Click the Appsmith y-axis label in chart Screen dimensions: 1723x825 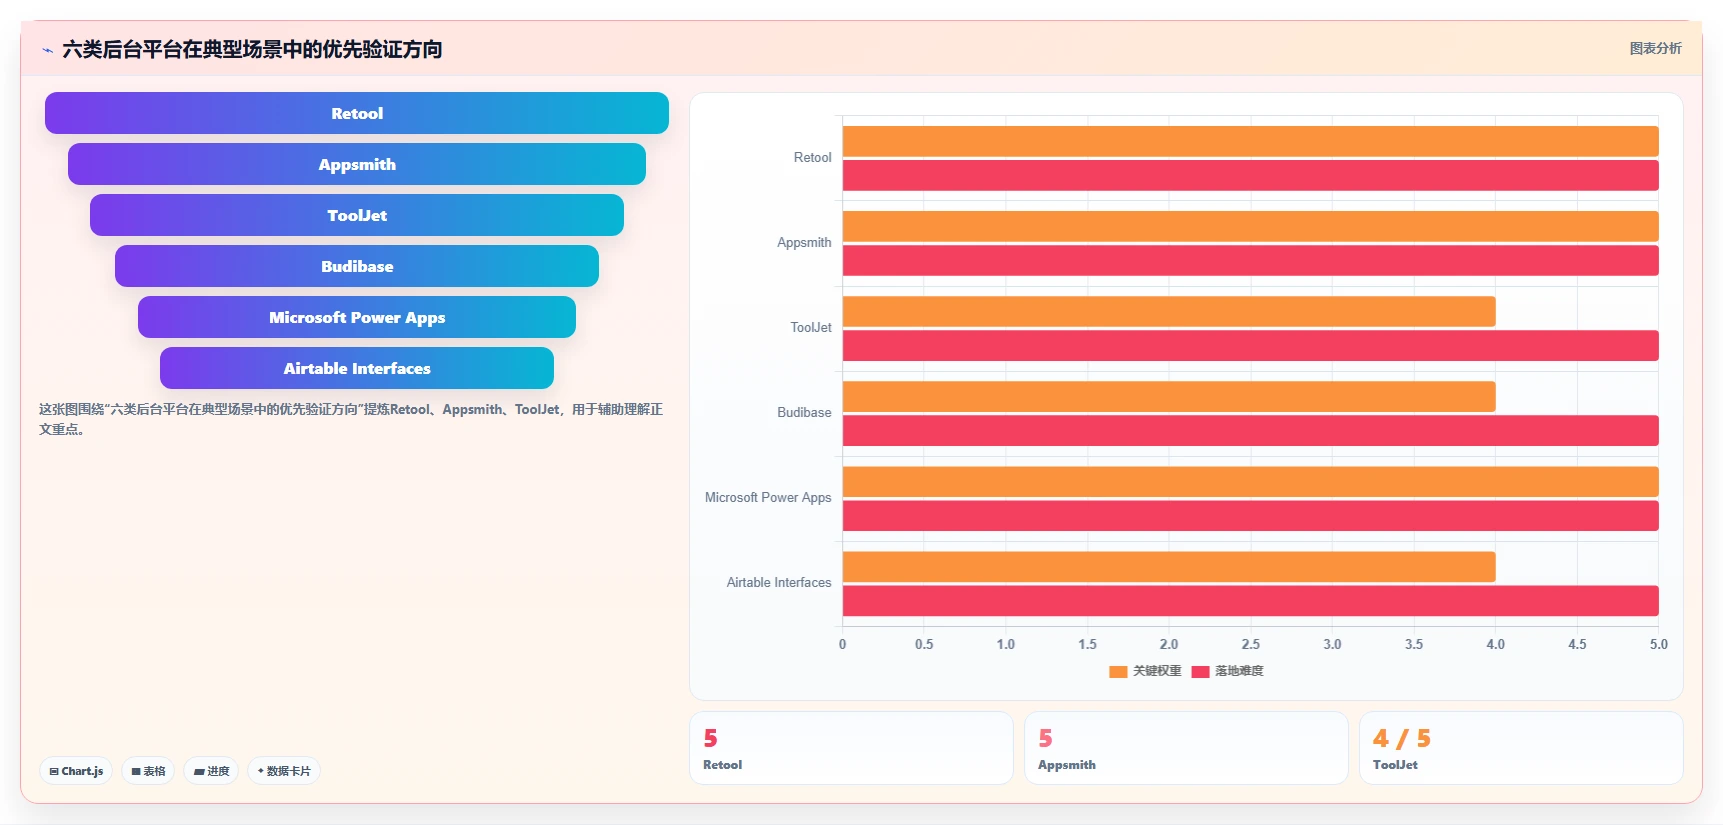[x=804, y=243]
